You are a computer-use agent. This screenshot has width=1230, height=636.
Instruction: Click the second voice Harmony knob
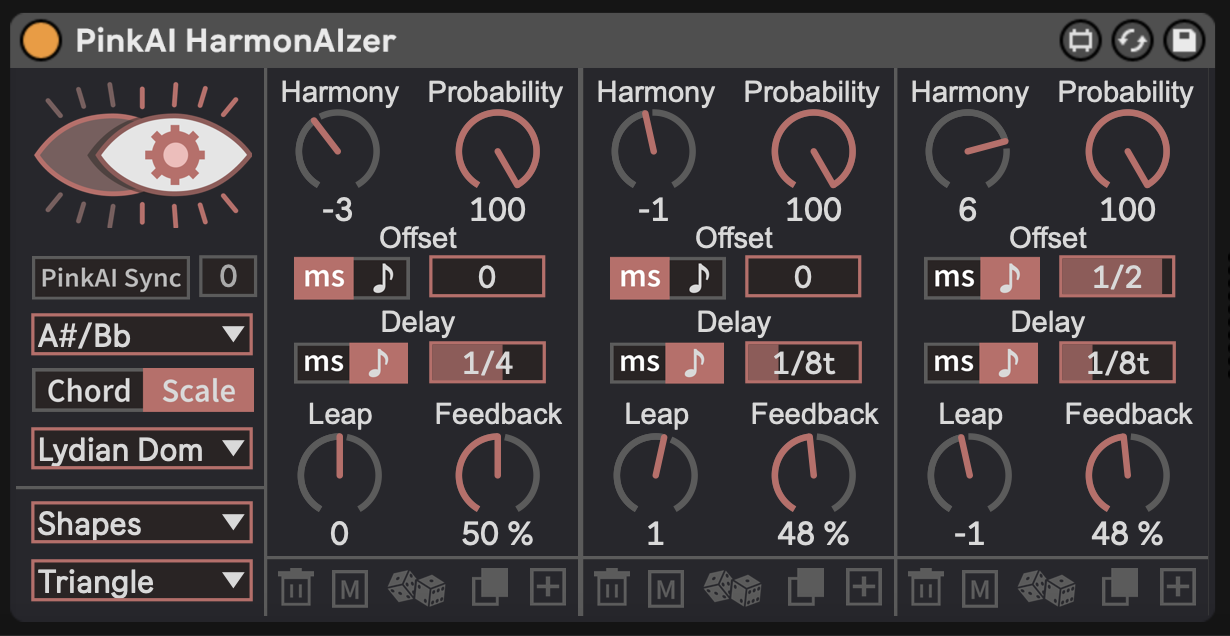point(653,152)
